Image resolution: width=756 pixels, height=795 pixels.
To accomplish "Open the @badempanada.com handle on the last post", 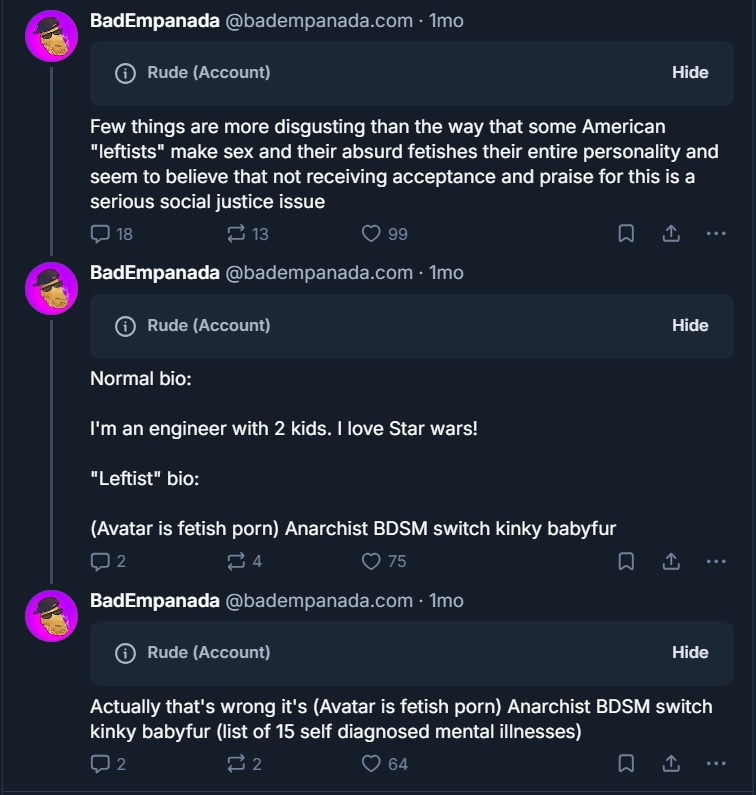I will click(x=318, y=600).
